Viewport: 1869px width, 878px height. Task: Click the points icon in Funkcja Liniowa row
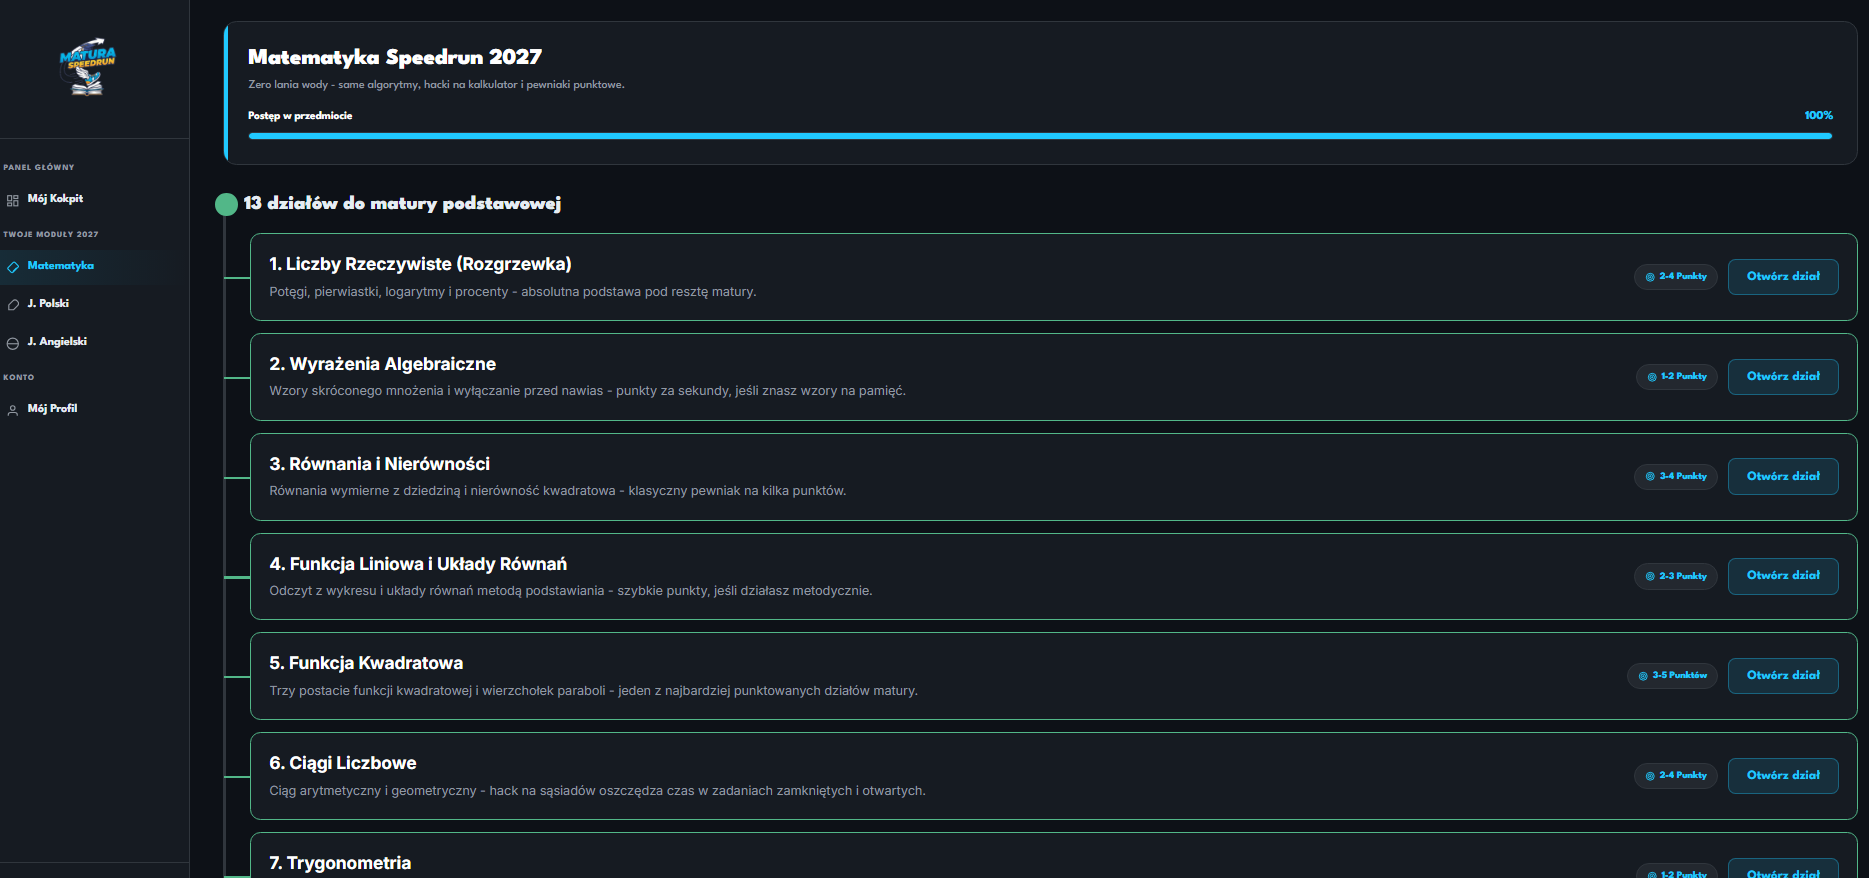pos(1650,576)
